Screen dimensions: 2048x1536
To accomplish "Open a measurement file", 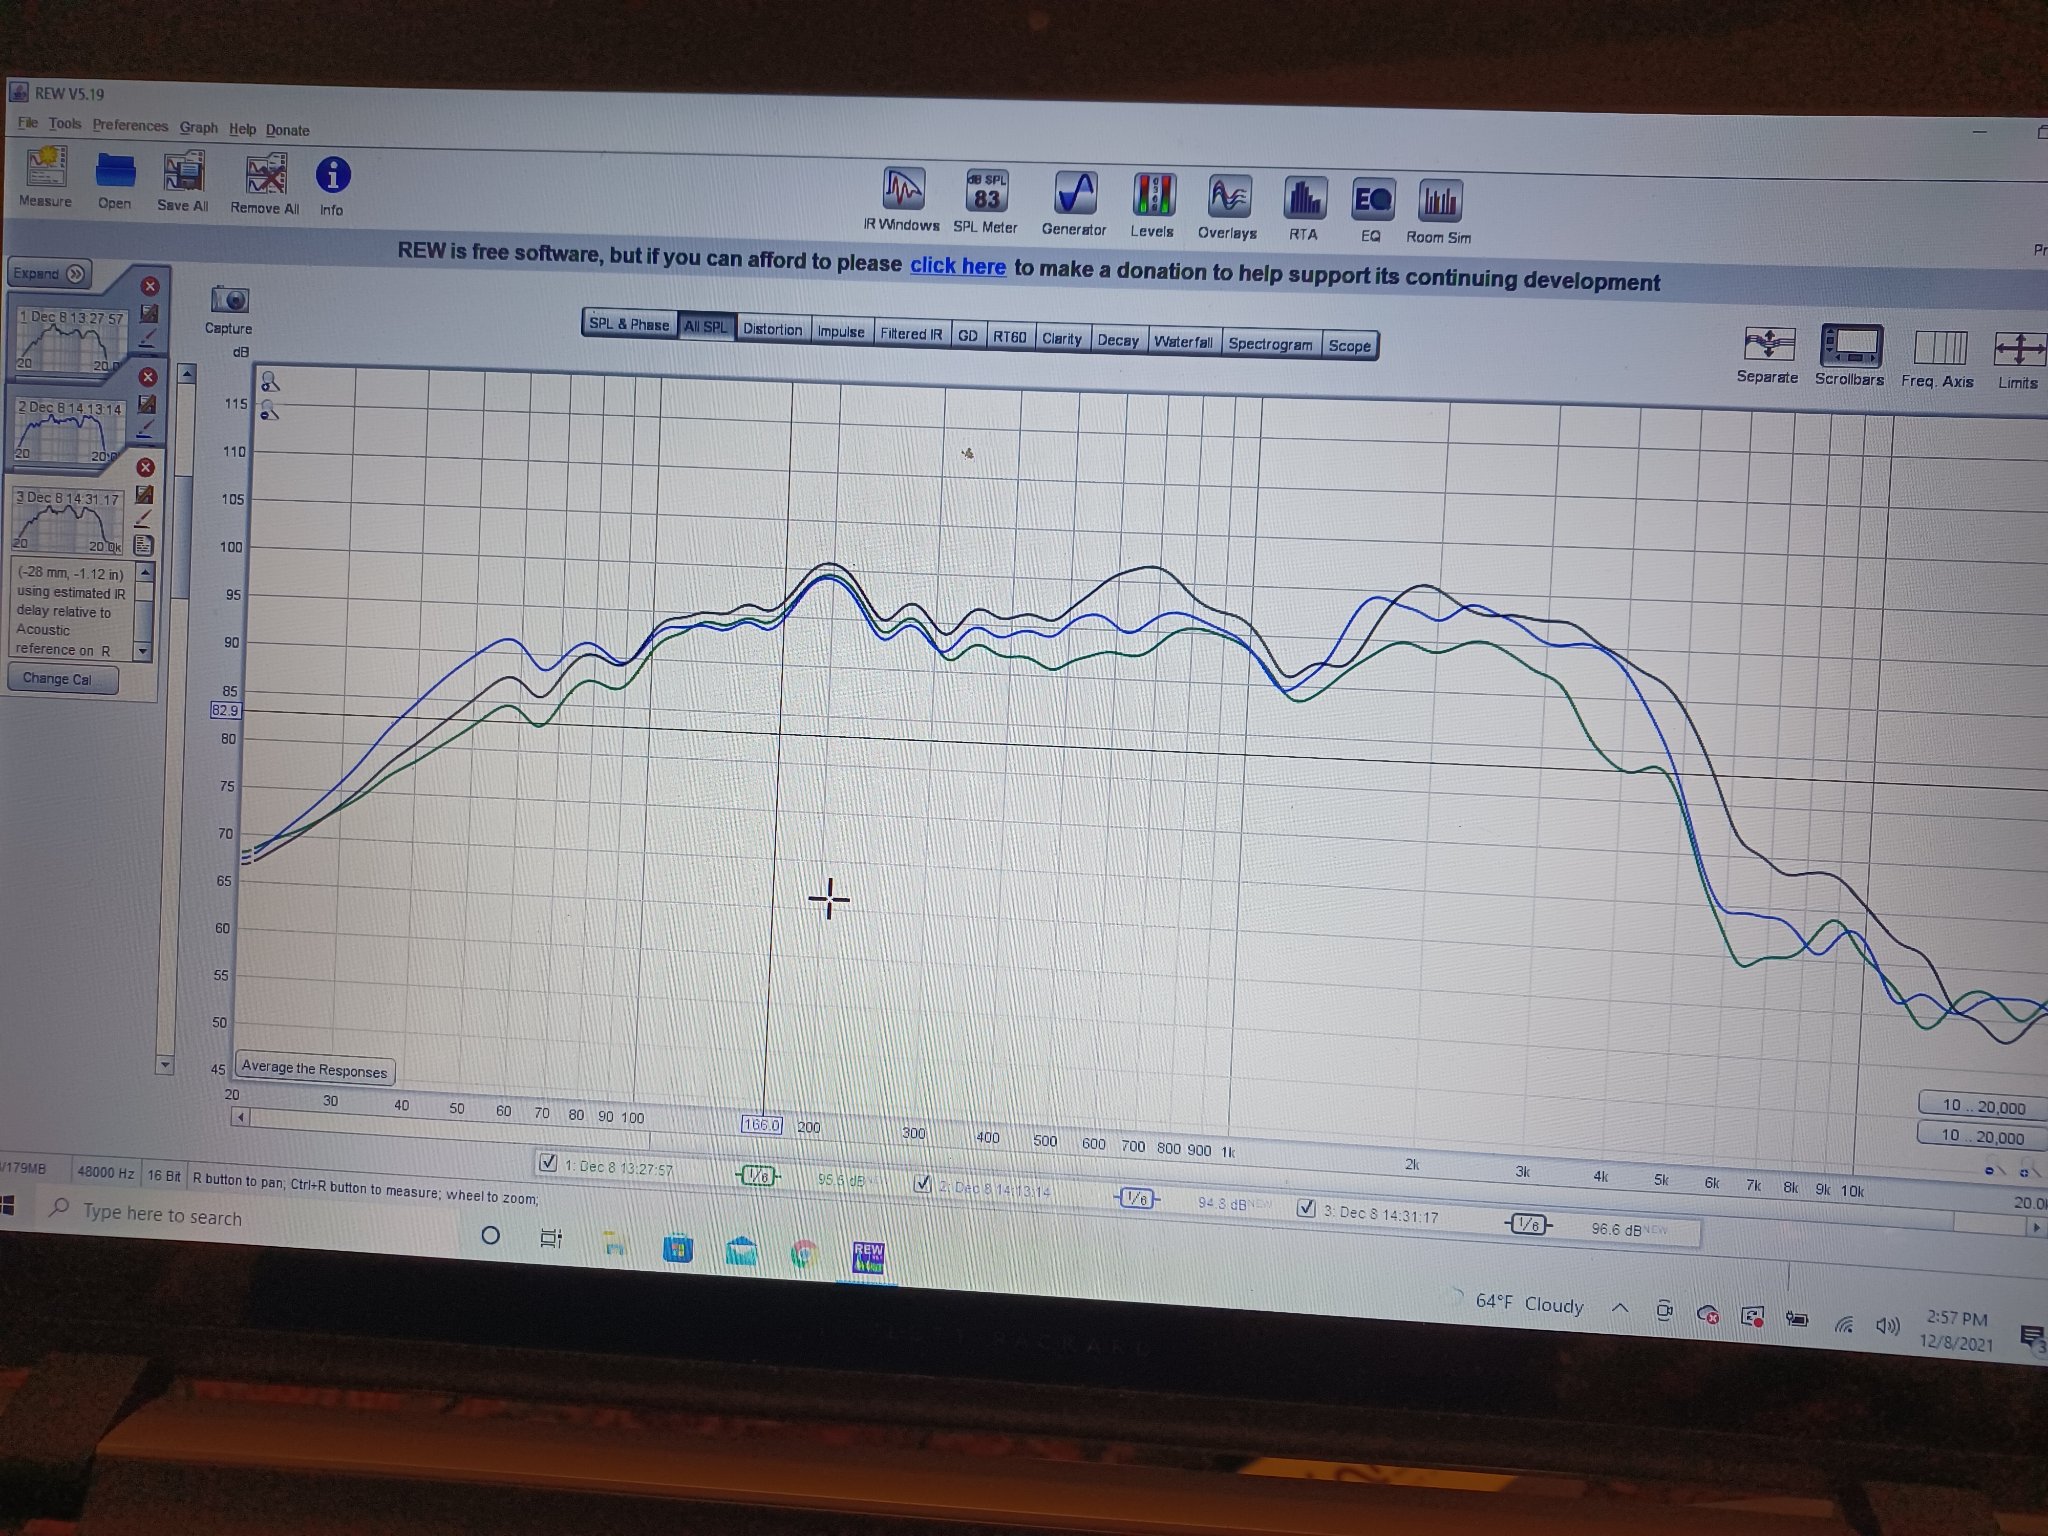I will point(115,180).
